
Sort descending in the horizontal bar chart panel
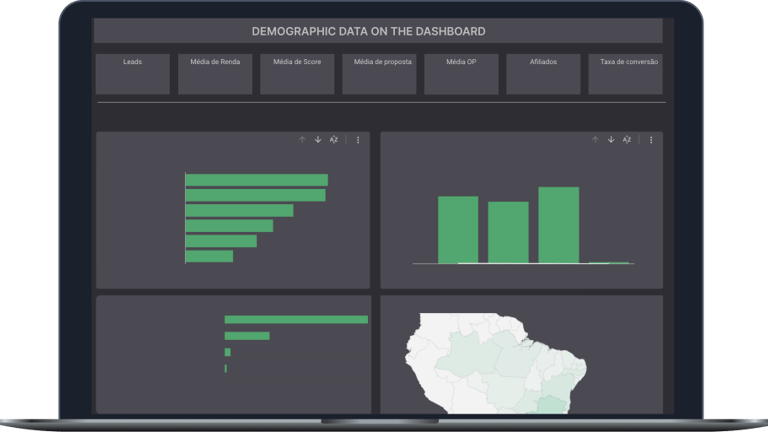pos(318,140)
